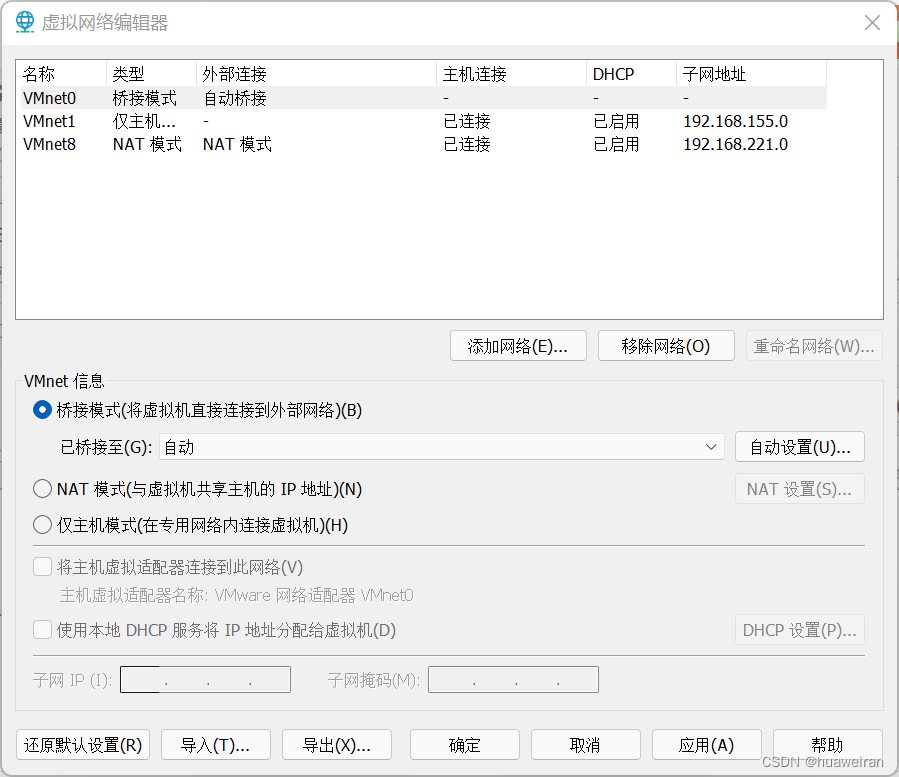Image resolution: width=899 pixels, height=777 pixels.
Task: Select the VMnet1 row name
Action: tap(49, 121)
